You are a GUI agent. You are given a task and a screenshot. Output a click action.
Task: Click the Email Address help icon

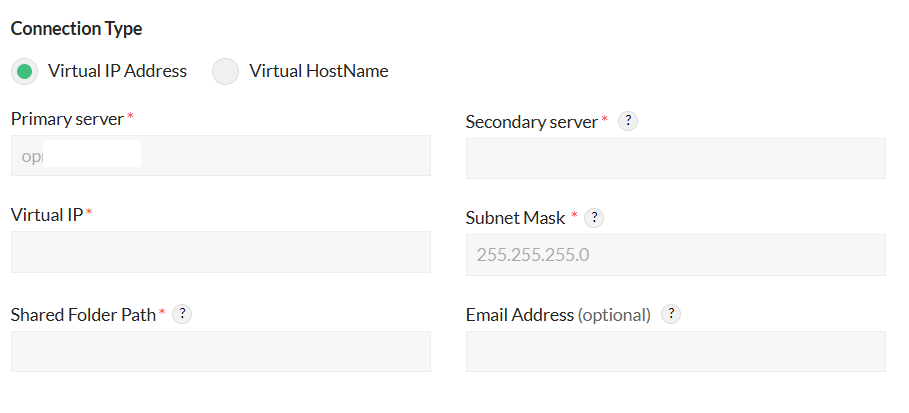click(x=672, y=314)
